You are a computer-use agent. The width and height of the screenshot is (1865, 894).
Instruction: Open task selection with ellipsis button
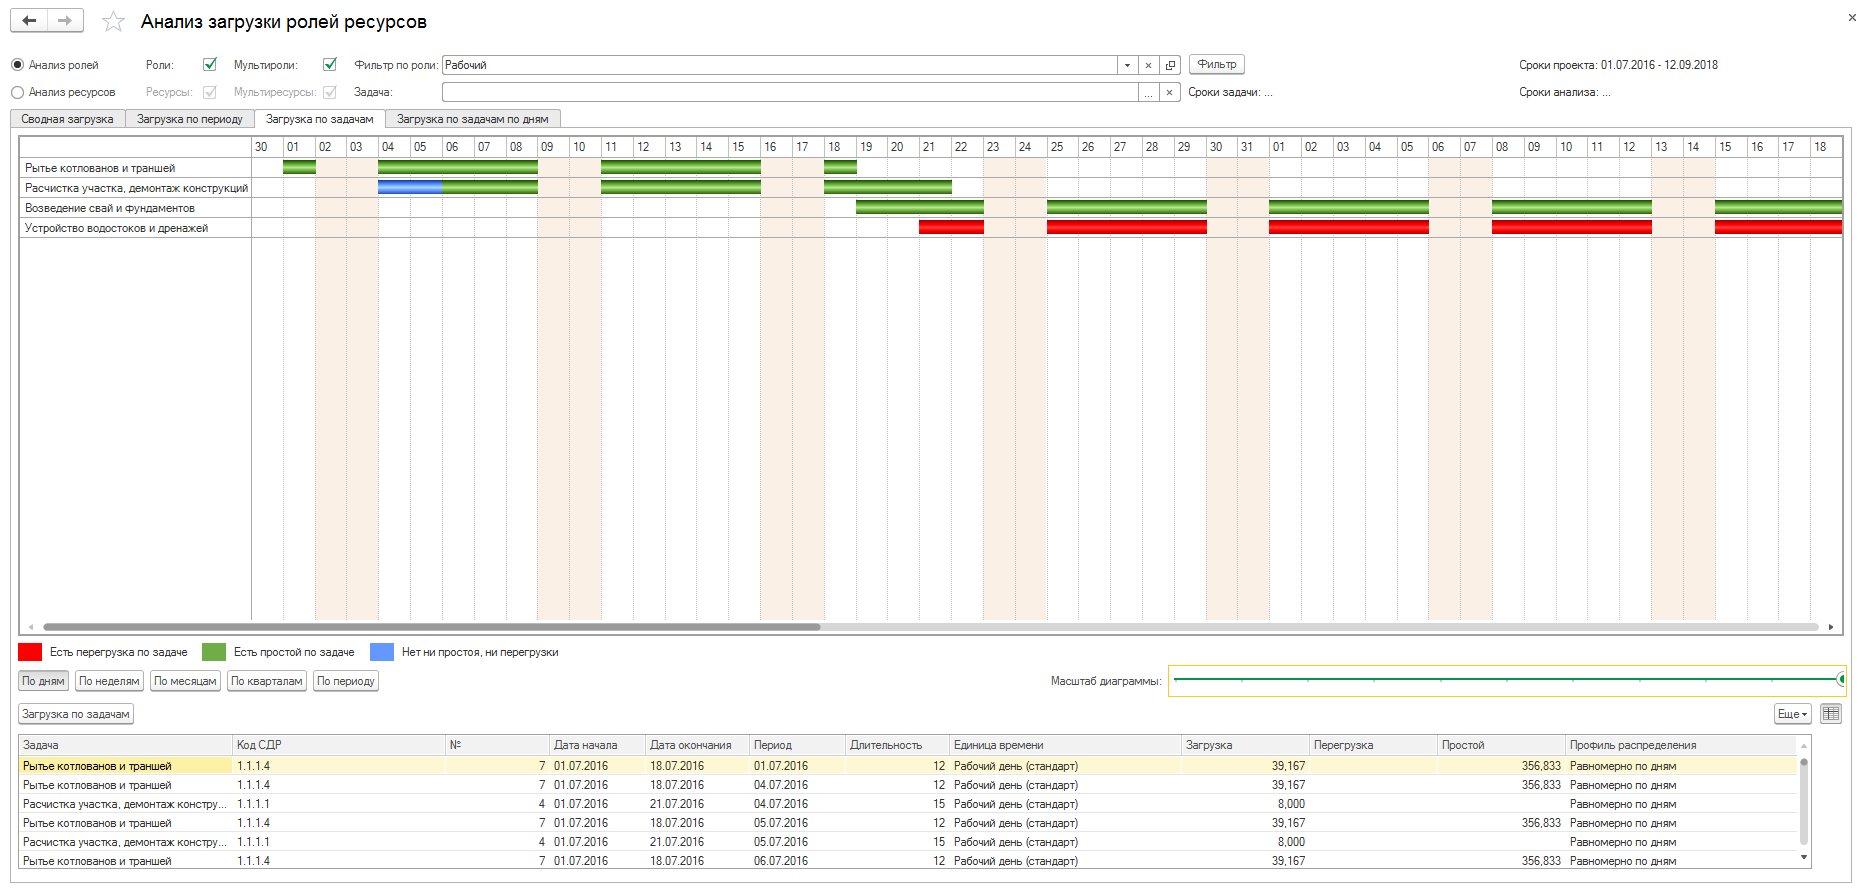coord(1148,92)
